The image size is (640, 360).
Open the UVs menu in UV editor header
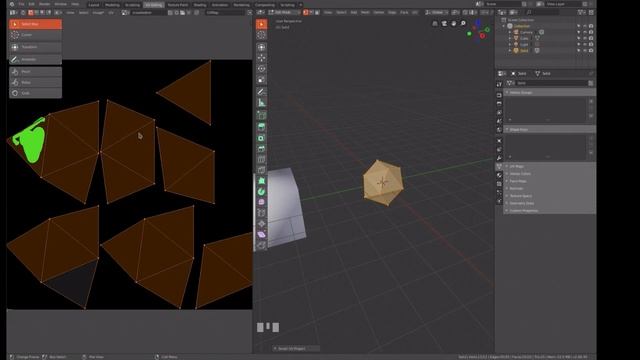click(111, 13)
